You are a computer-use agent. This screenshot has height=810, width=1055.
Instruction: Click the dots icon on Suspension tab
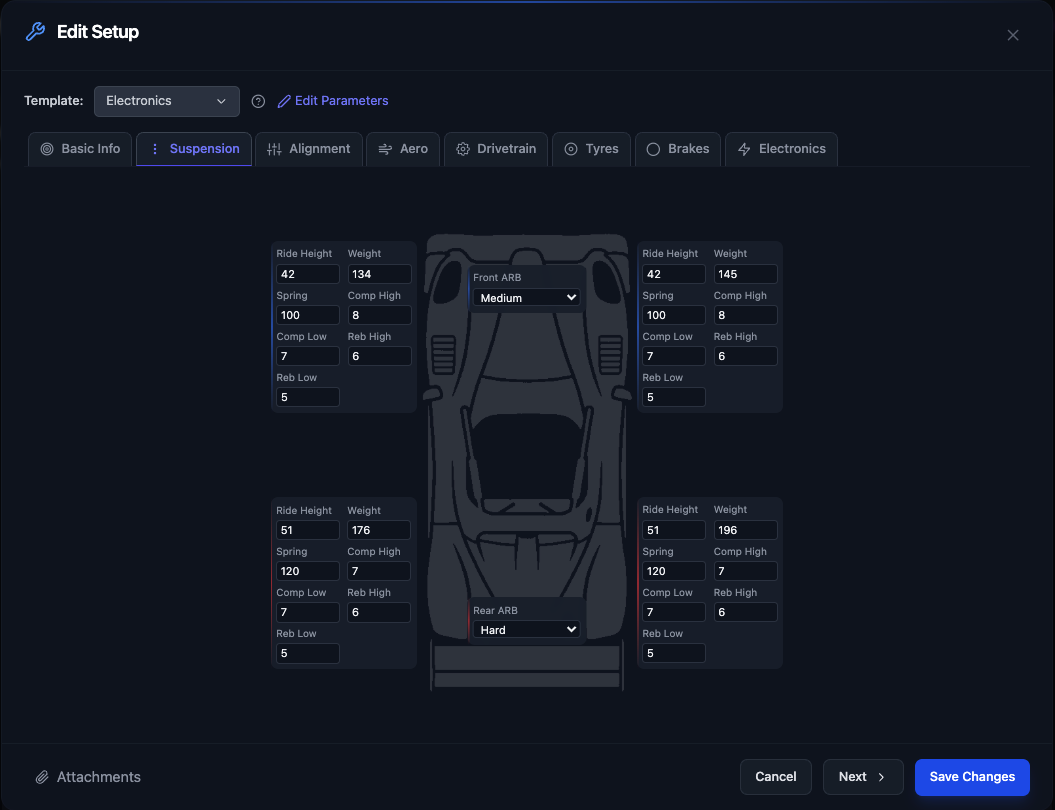click(153, 148)
